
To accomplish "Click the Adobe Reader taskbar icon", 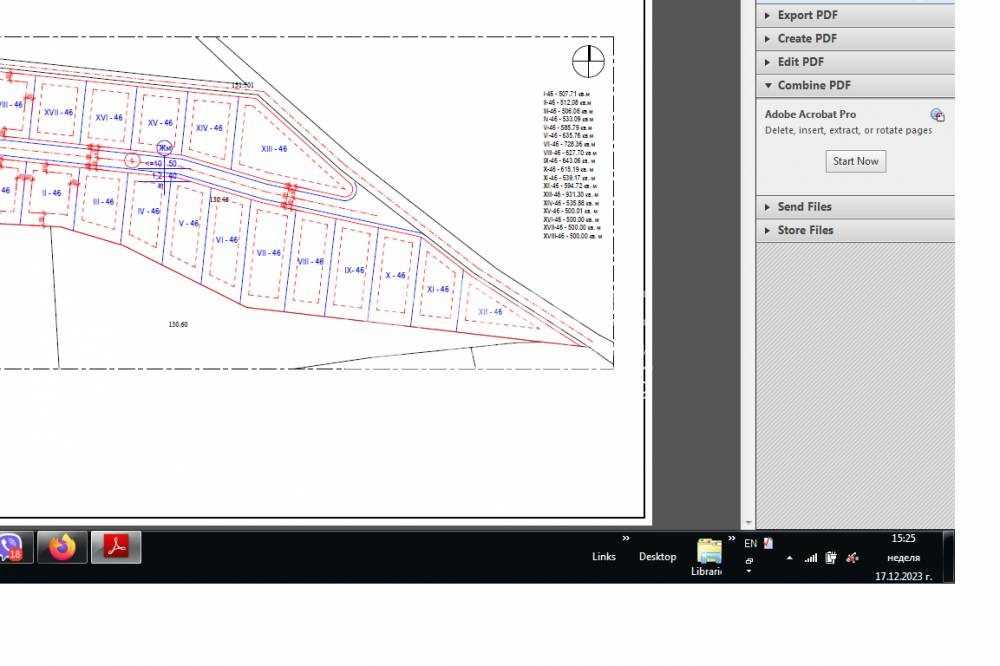I will (x=116, y=548).
